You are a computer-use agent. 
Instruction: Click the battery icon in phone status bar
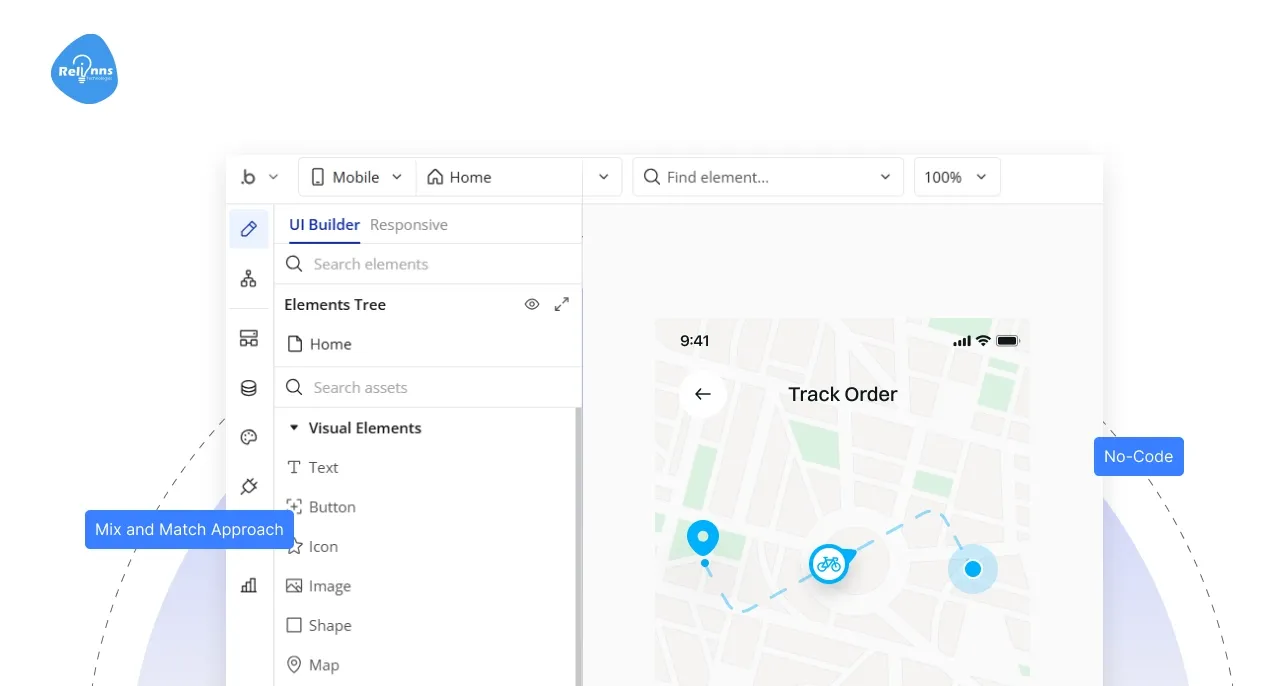coord(1007,341)
